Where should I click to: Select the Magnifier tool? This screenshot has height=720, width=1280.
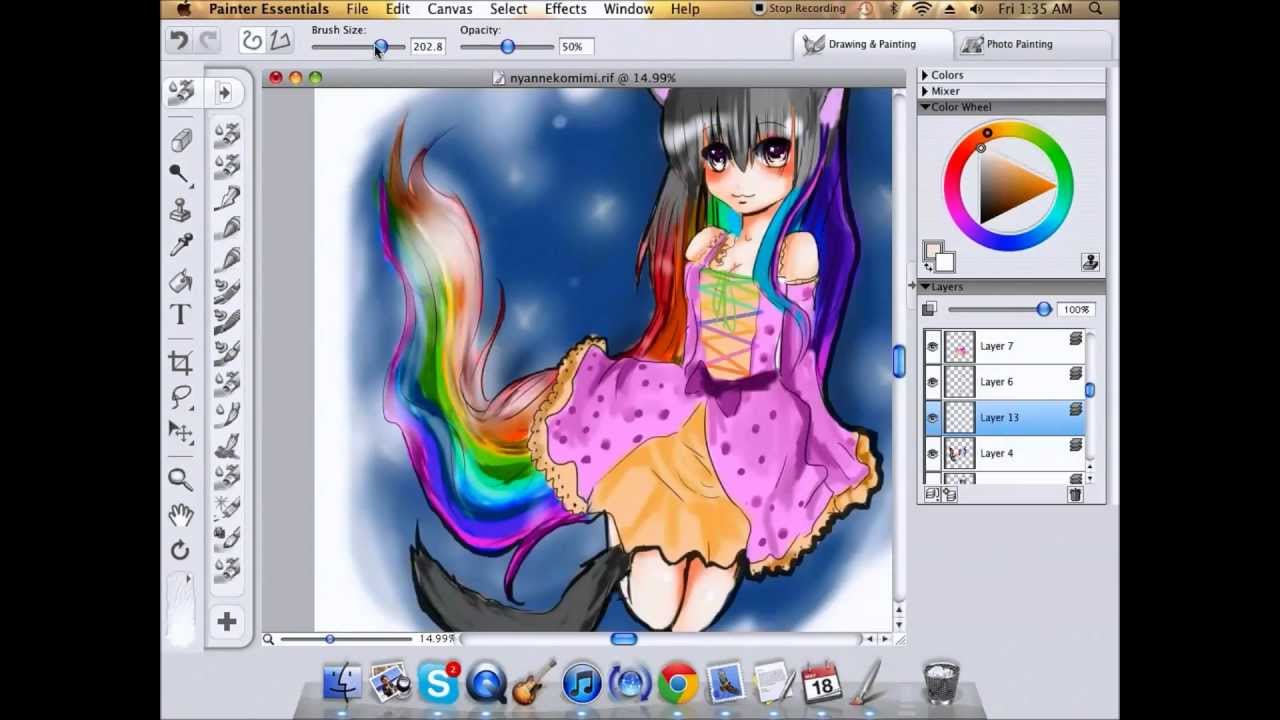pos(181,479)
